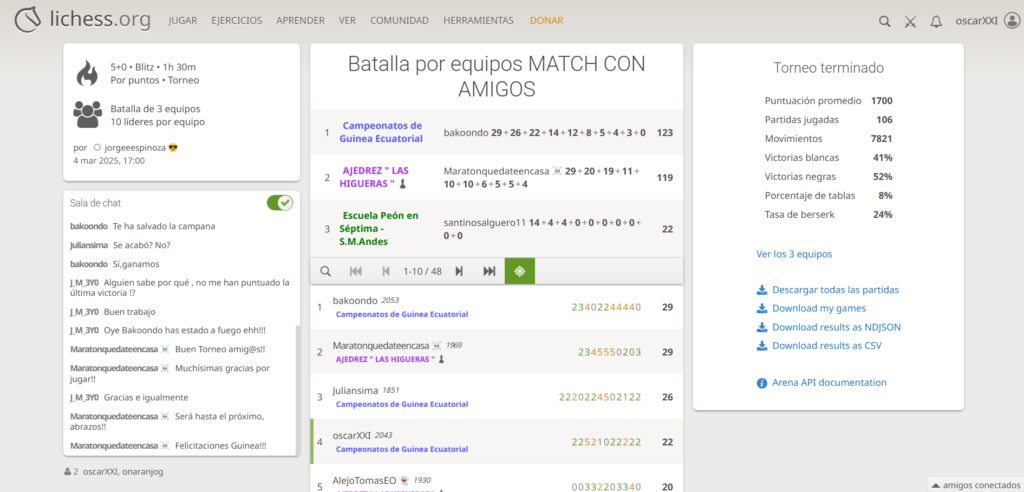This screenshot has height=492, width=1024.
Task: Click the info icon beside Arena API
Action: pos(761,384)
